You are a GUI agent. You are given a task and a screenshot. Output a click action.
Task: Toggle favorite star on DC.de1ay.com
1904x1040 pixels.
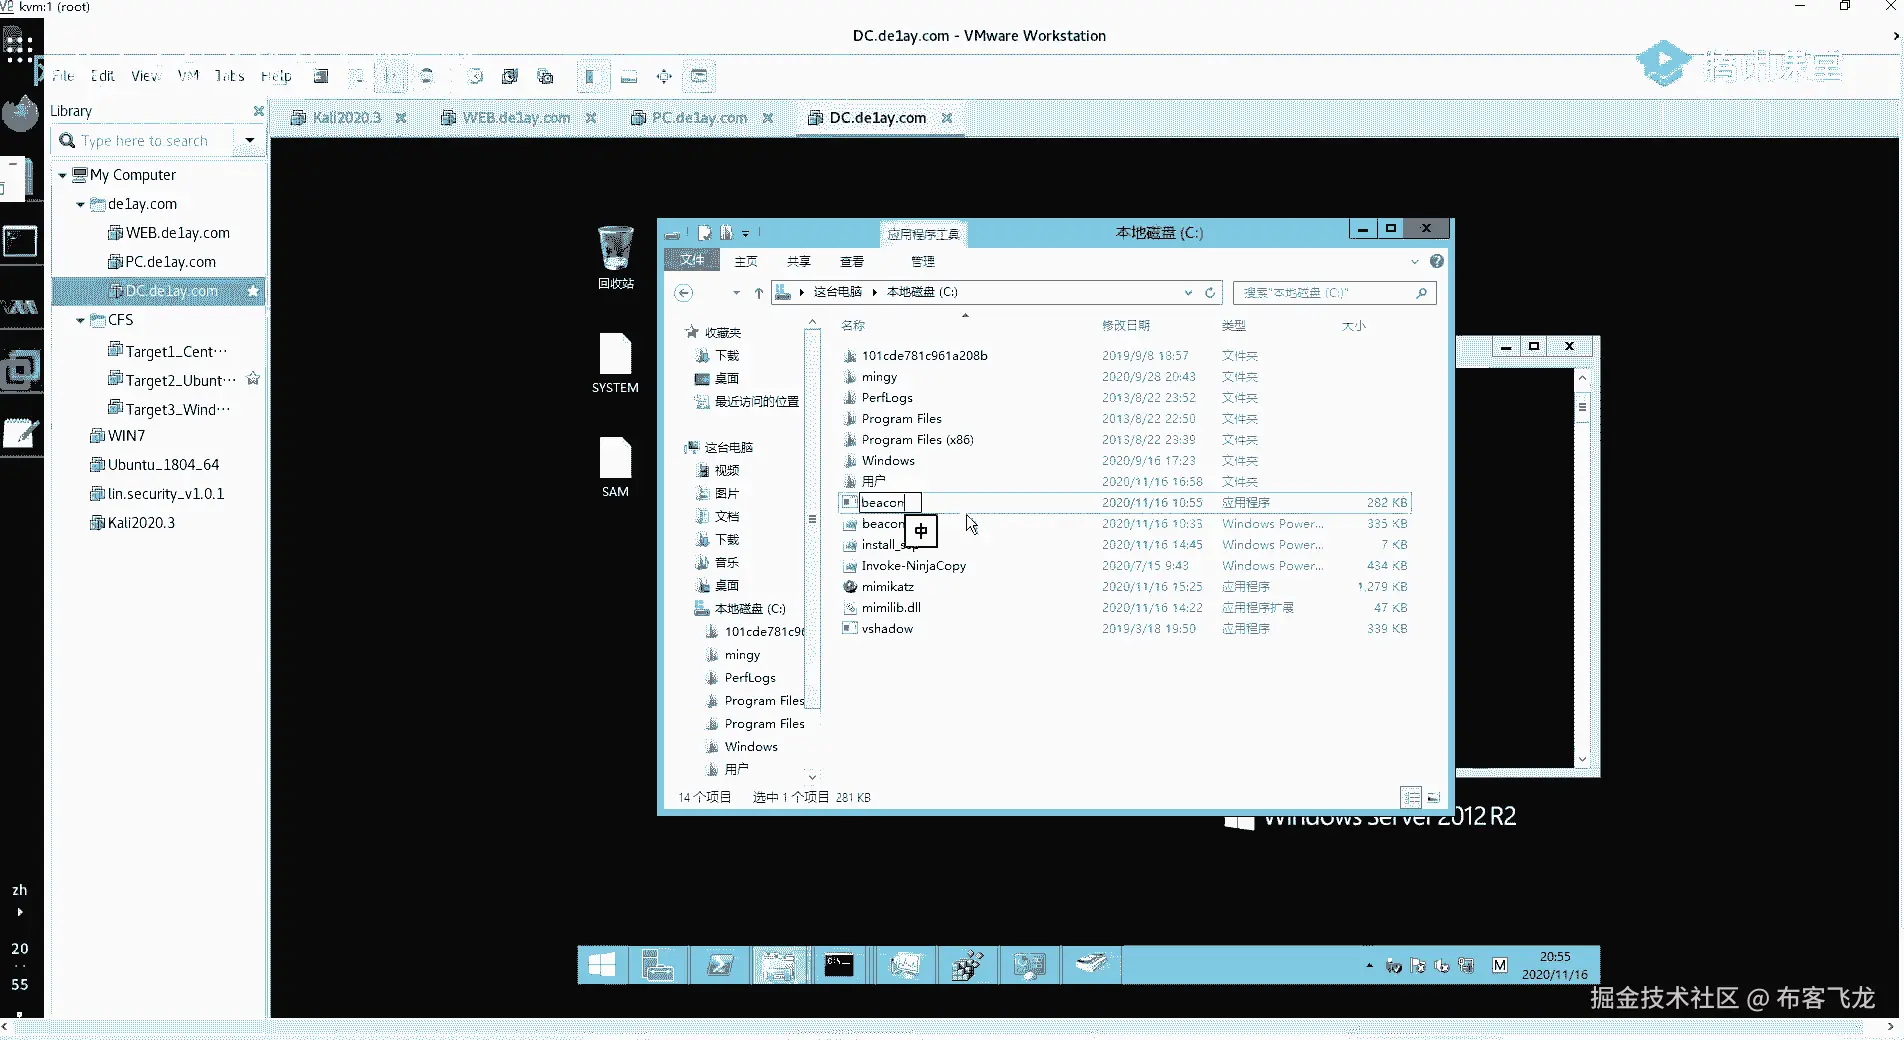pyautogui.click(x=253, y=291)
